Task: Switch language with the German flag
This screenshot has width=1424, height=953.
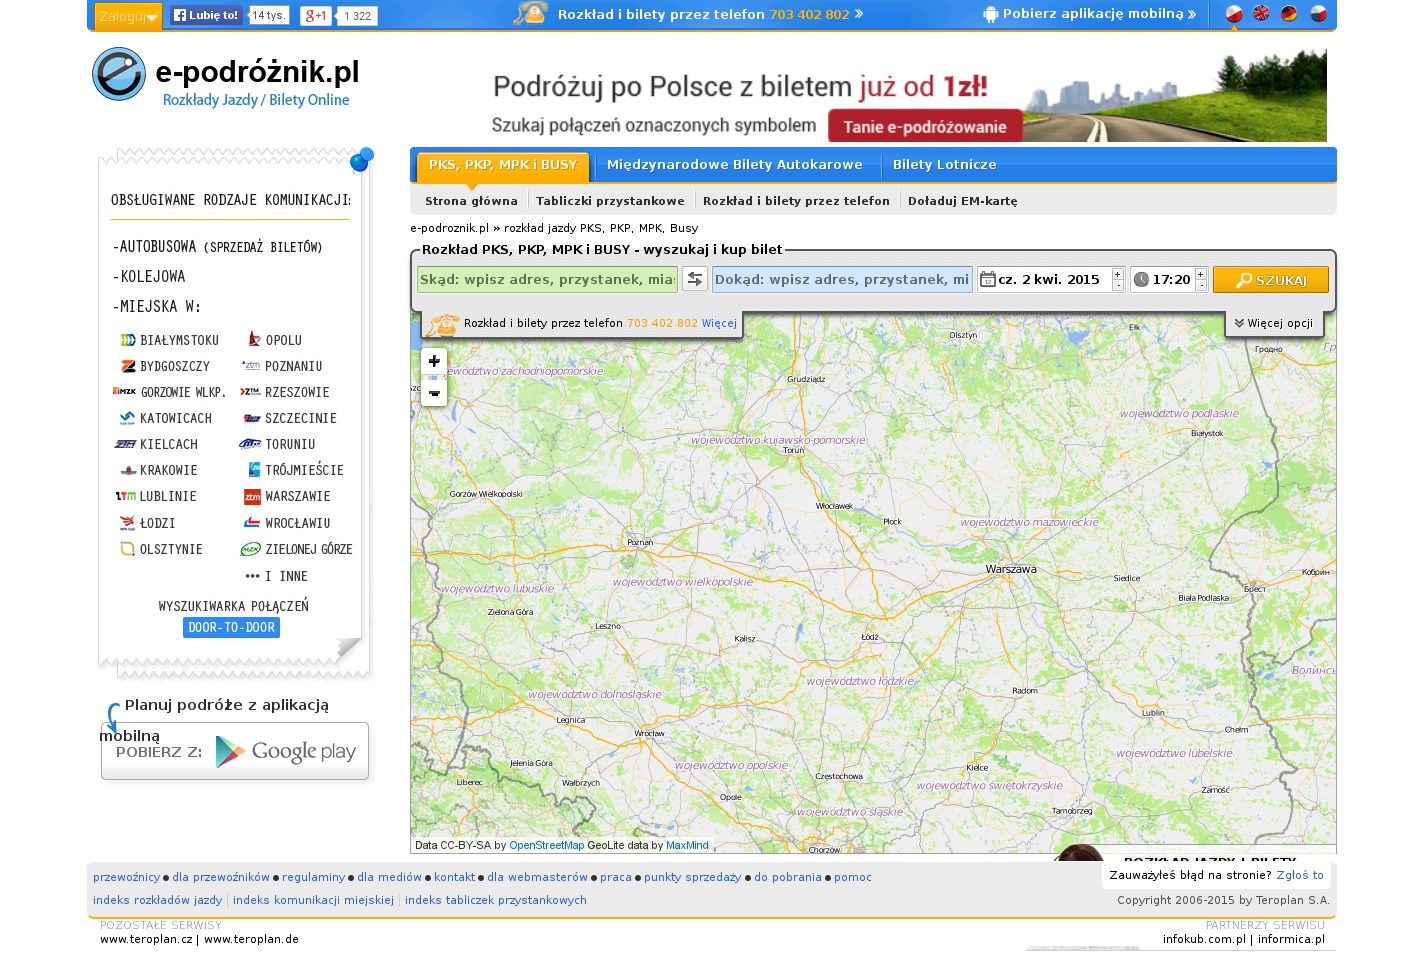Action: pyautogui.click(x=1289, y=14)
